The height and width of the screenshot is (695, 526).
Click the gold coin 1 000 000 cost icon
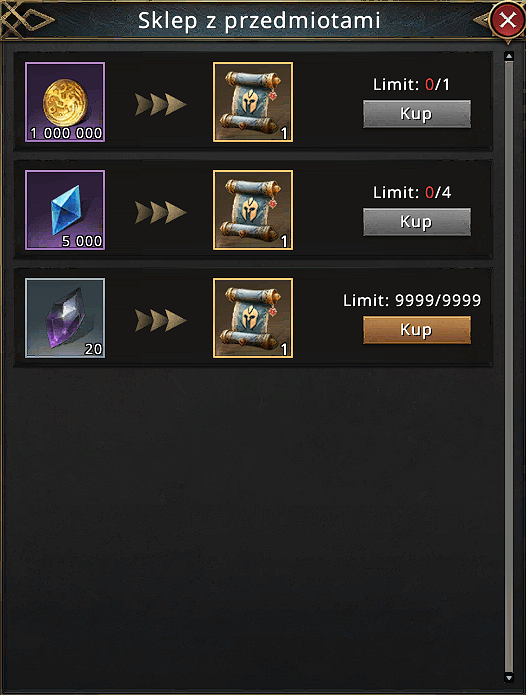[65, 102]
